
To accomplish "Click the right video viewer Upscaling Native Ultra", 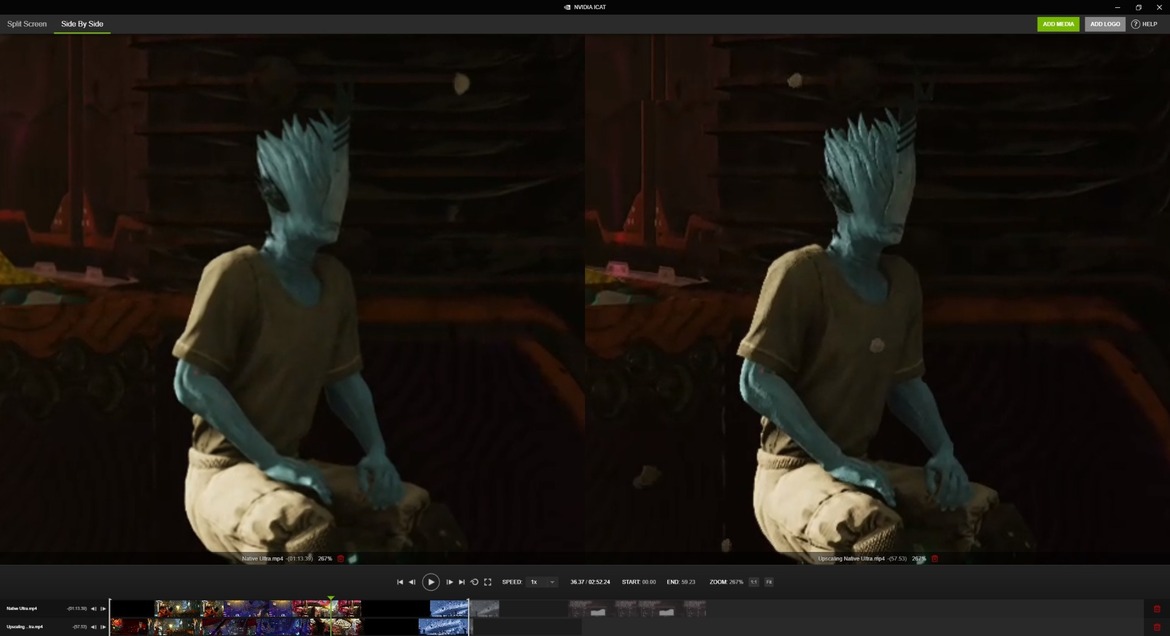I will tap(878, 299).
